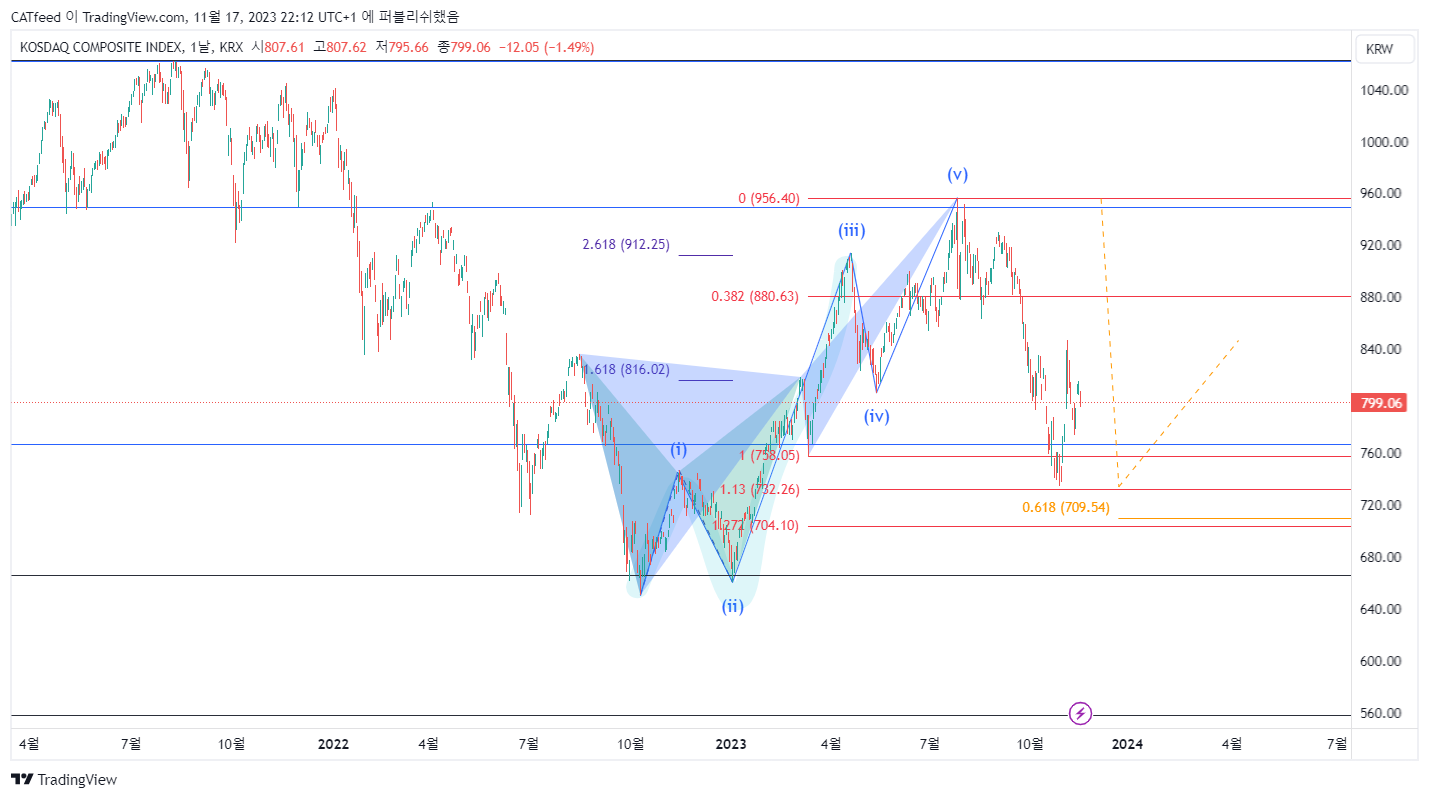Click the 0 (956.40) Fibonacci label
This screenshot has width=1429, height=799.
pos(769,198)
